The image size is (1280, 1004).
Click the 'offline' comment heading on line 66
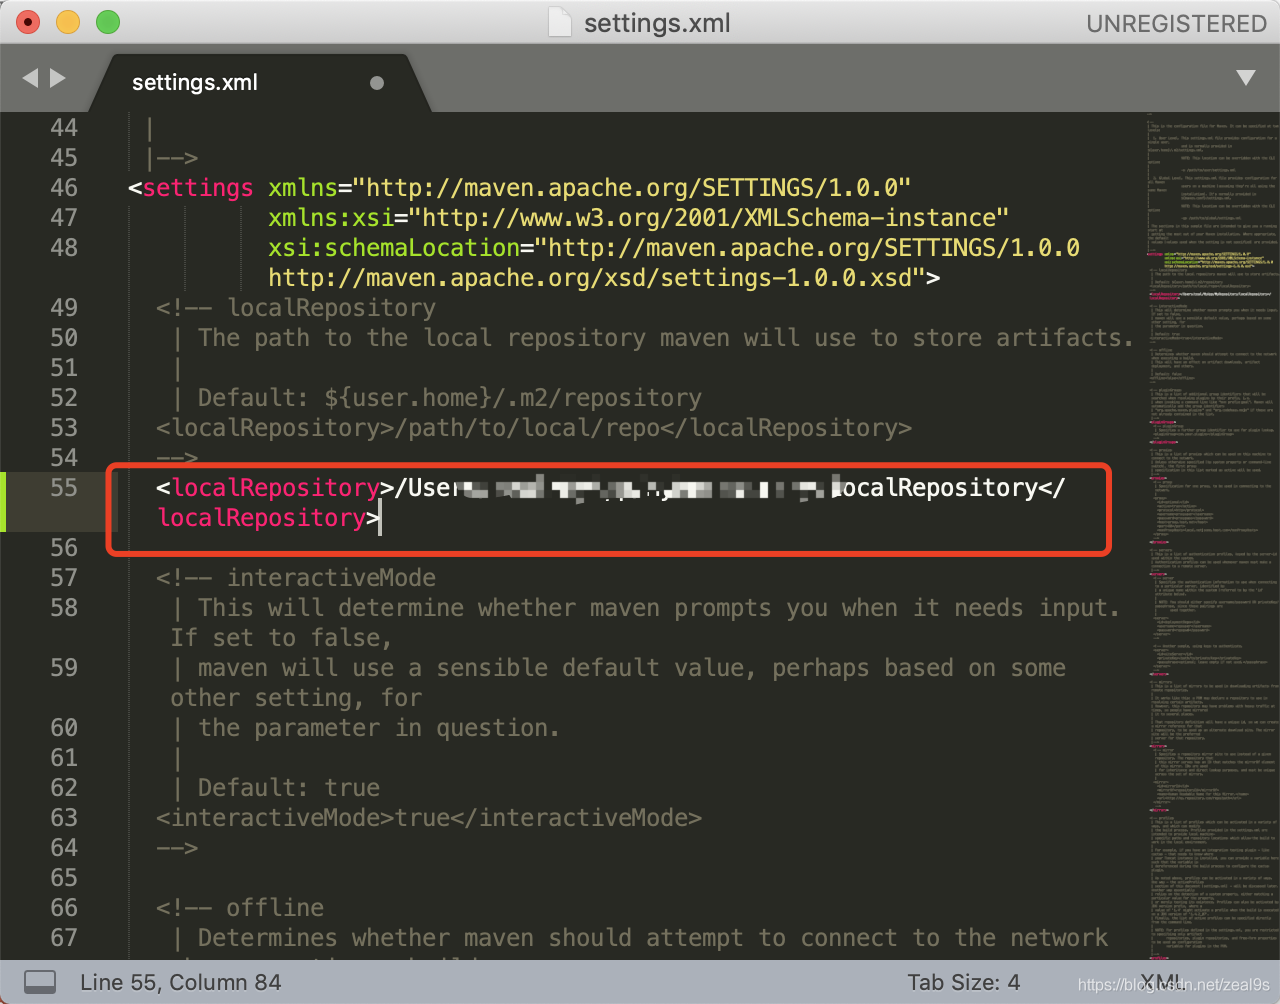275,908
